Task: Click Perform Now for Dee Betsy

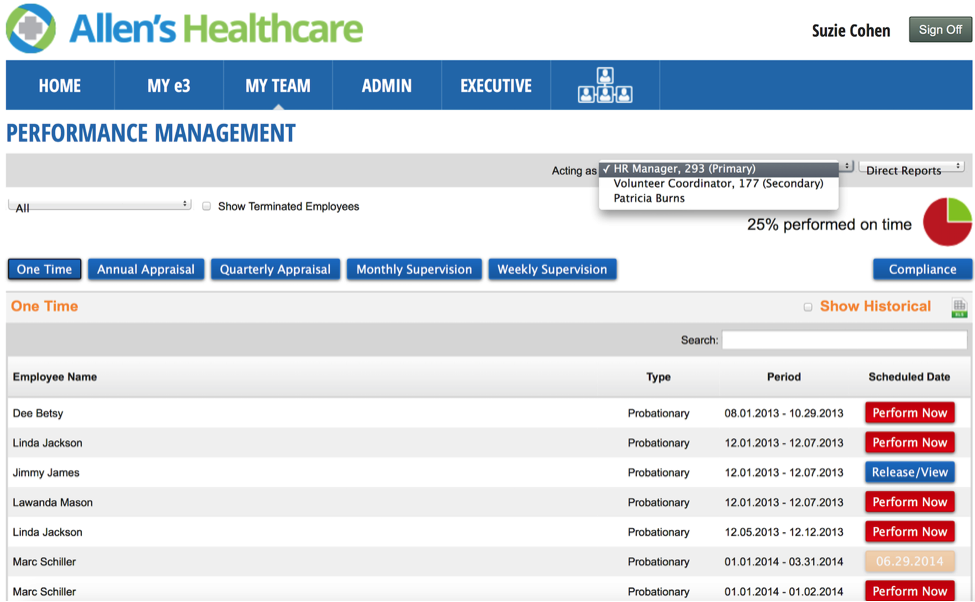Action: [x=909, y=412]
